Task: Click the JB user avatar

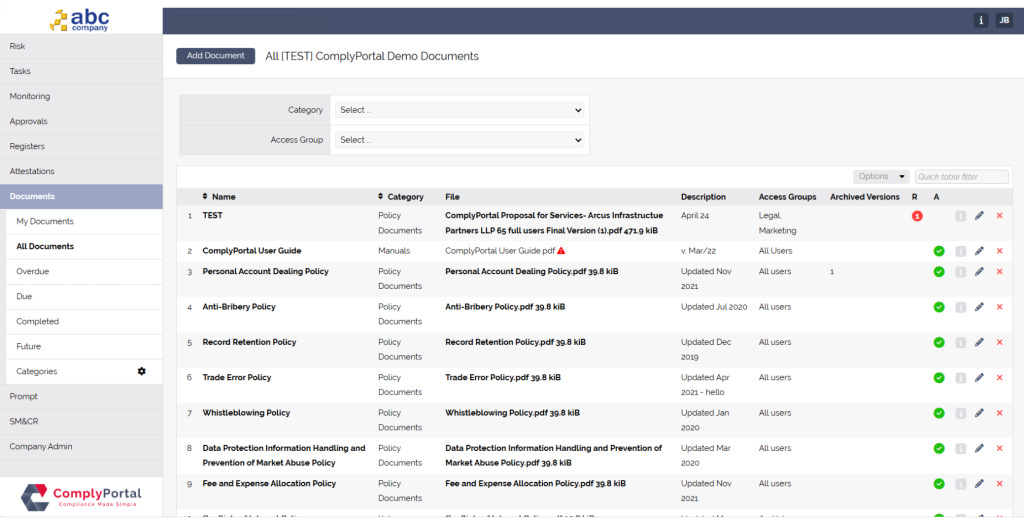Action: point(1003,20)
